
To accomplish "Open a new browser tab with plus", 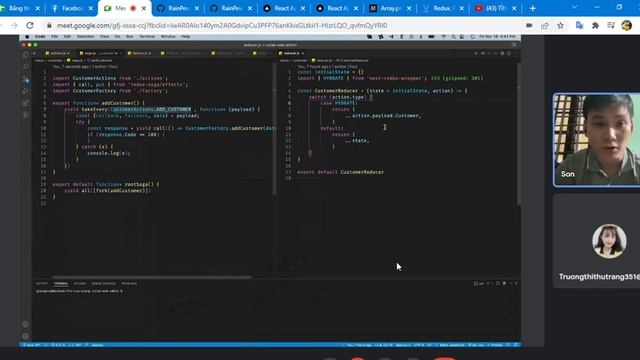I will pos(532,8).
